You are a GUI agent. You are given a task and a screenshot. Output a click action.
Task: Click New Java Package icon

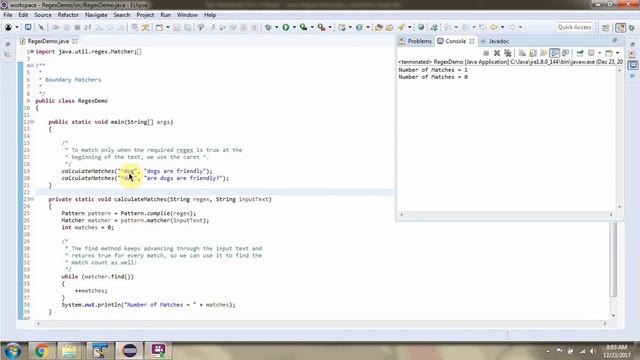[x=342, y=27]
